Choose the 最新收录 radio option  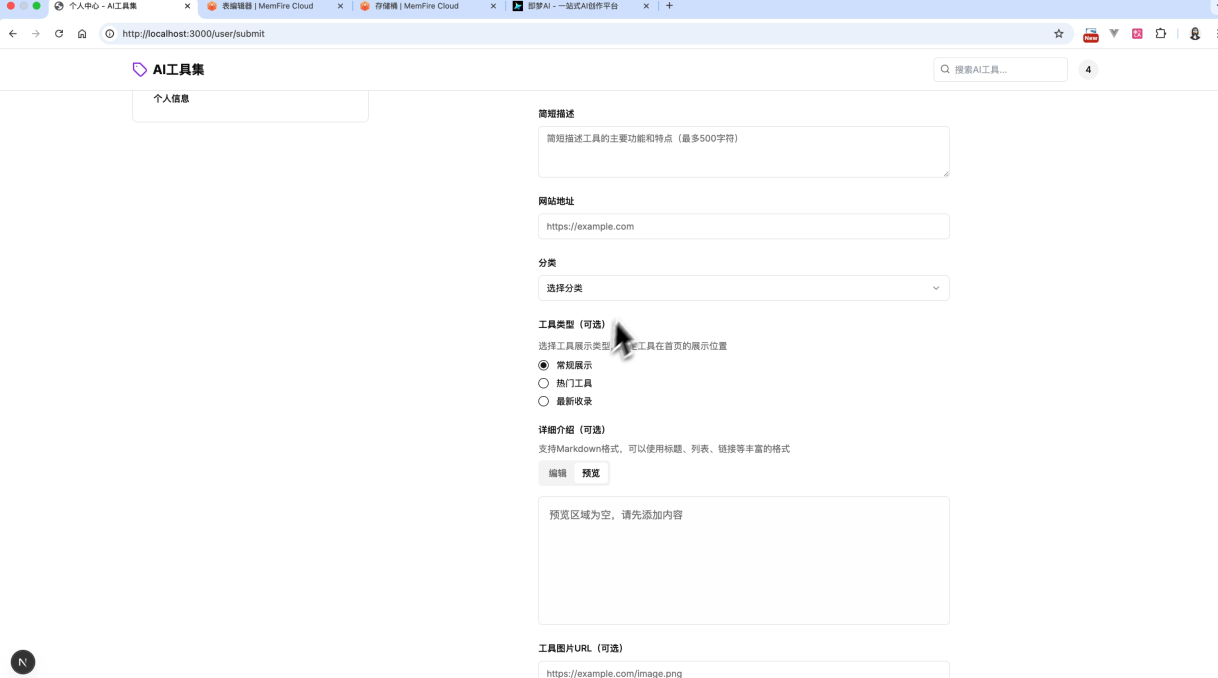544,401
